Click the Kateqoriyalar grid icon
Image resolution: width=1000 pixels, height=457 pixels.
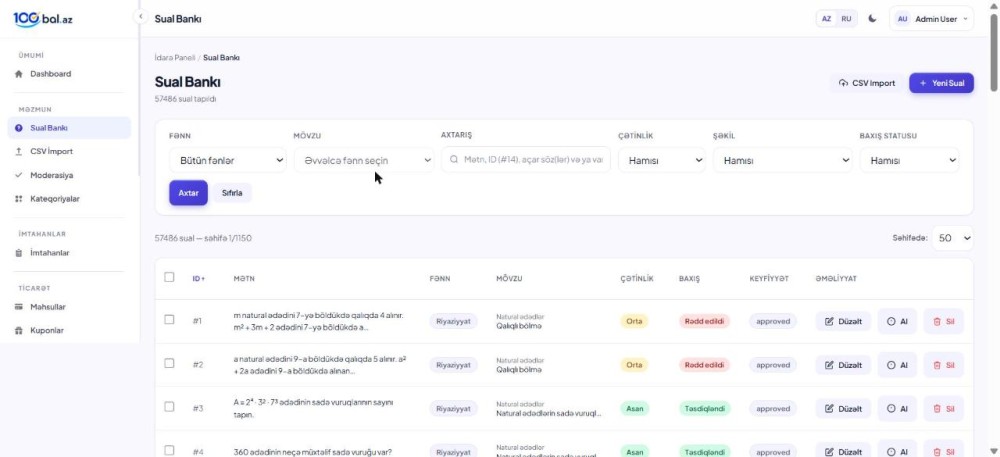pyautogui.click(x=18, y=199)
